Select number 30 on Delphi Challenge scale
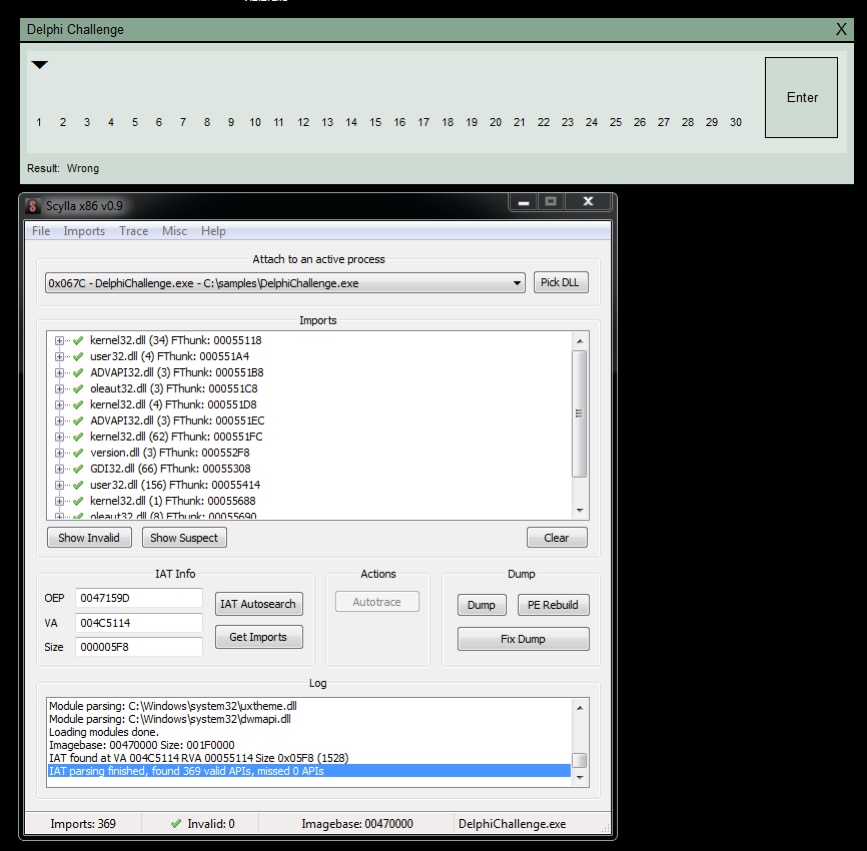This screenshot has height=851, width=867. (x=735, y=122)
